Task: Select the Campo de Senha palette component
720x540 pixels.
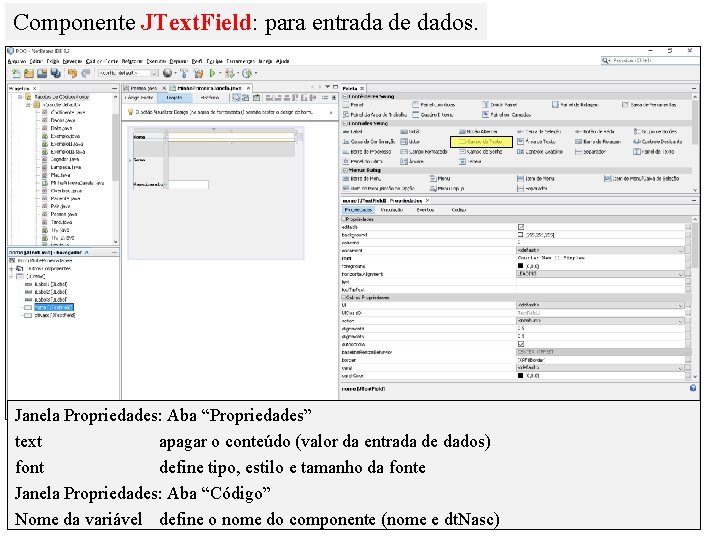Action: (481, 152)
